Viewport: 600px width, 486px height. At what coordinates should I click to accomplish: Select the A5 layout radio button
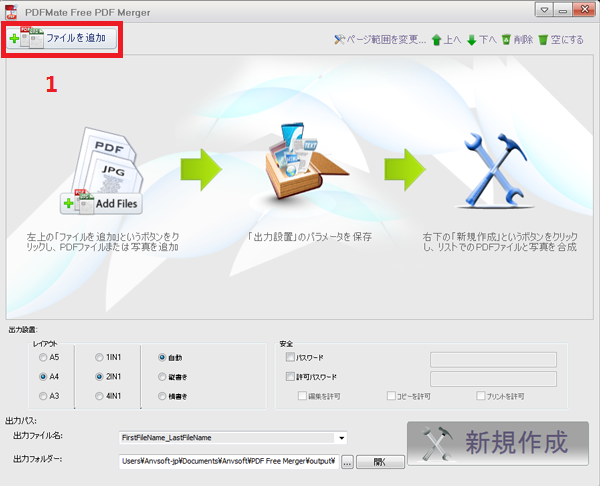point(43,357)
